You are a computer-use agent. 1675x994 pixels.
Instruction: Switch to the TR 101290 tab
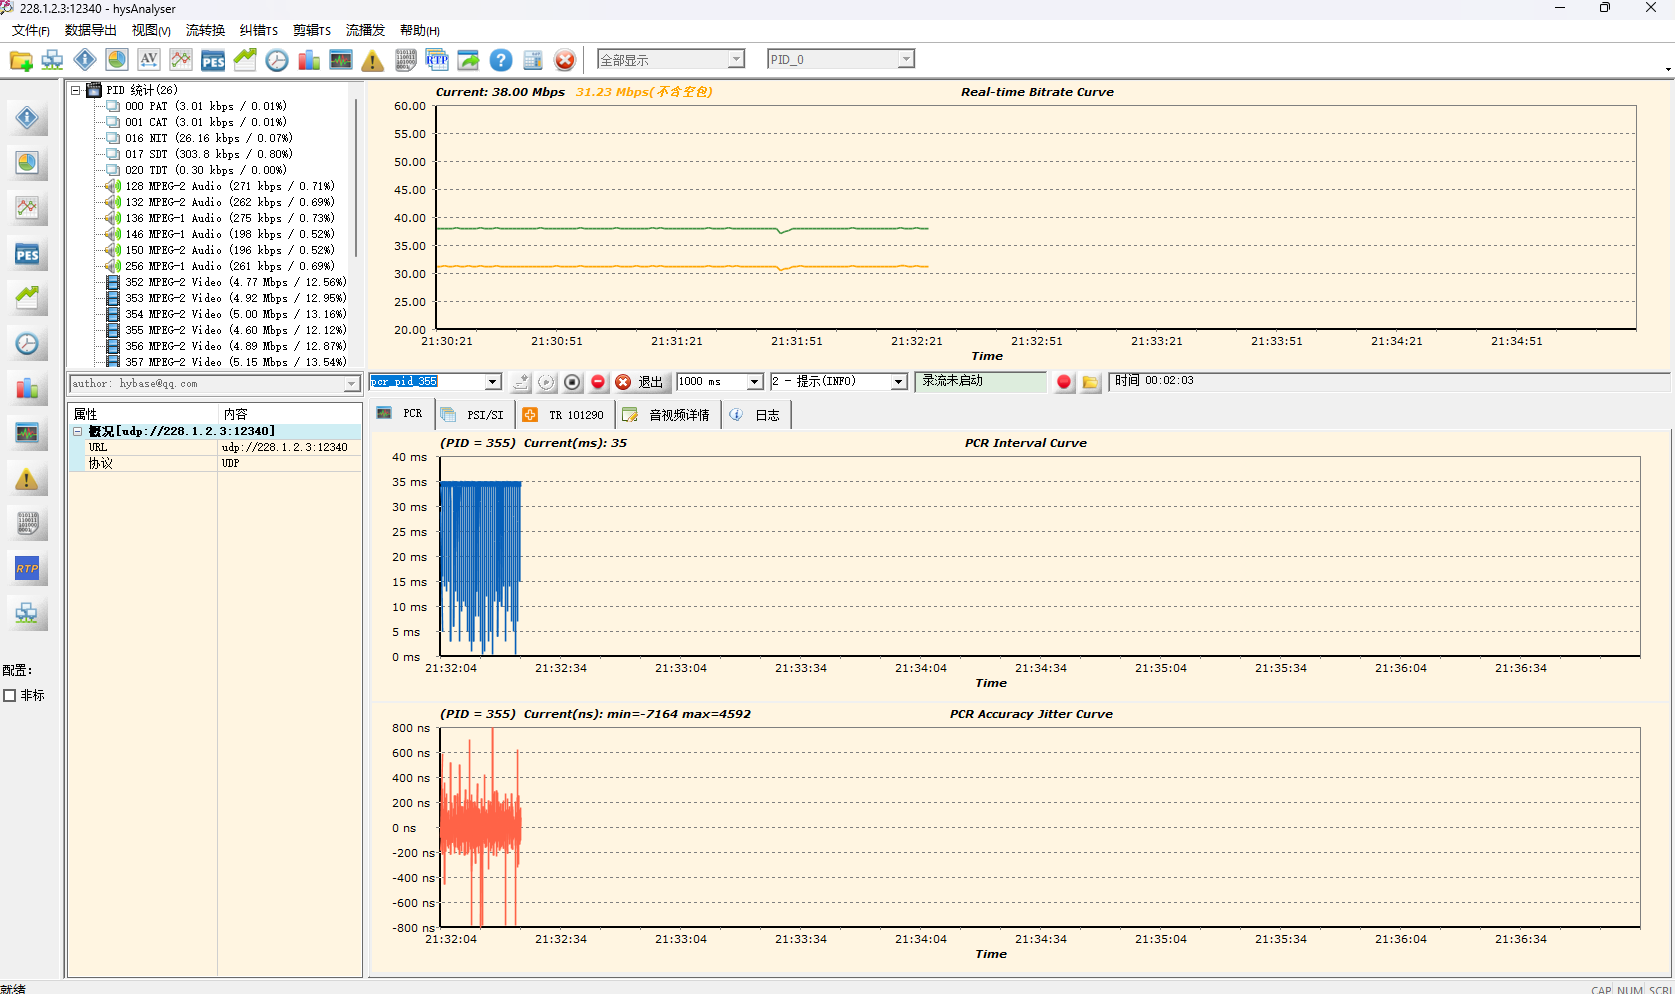click(565, 415)
